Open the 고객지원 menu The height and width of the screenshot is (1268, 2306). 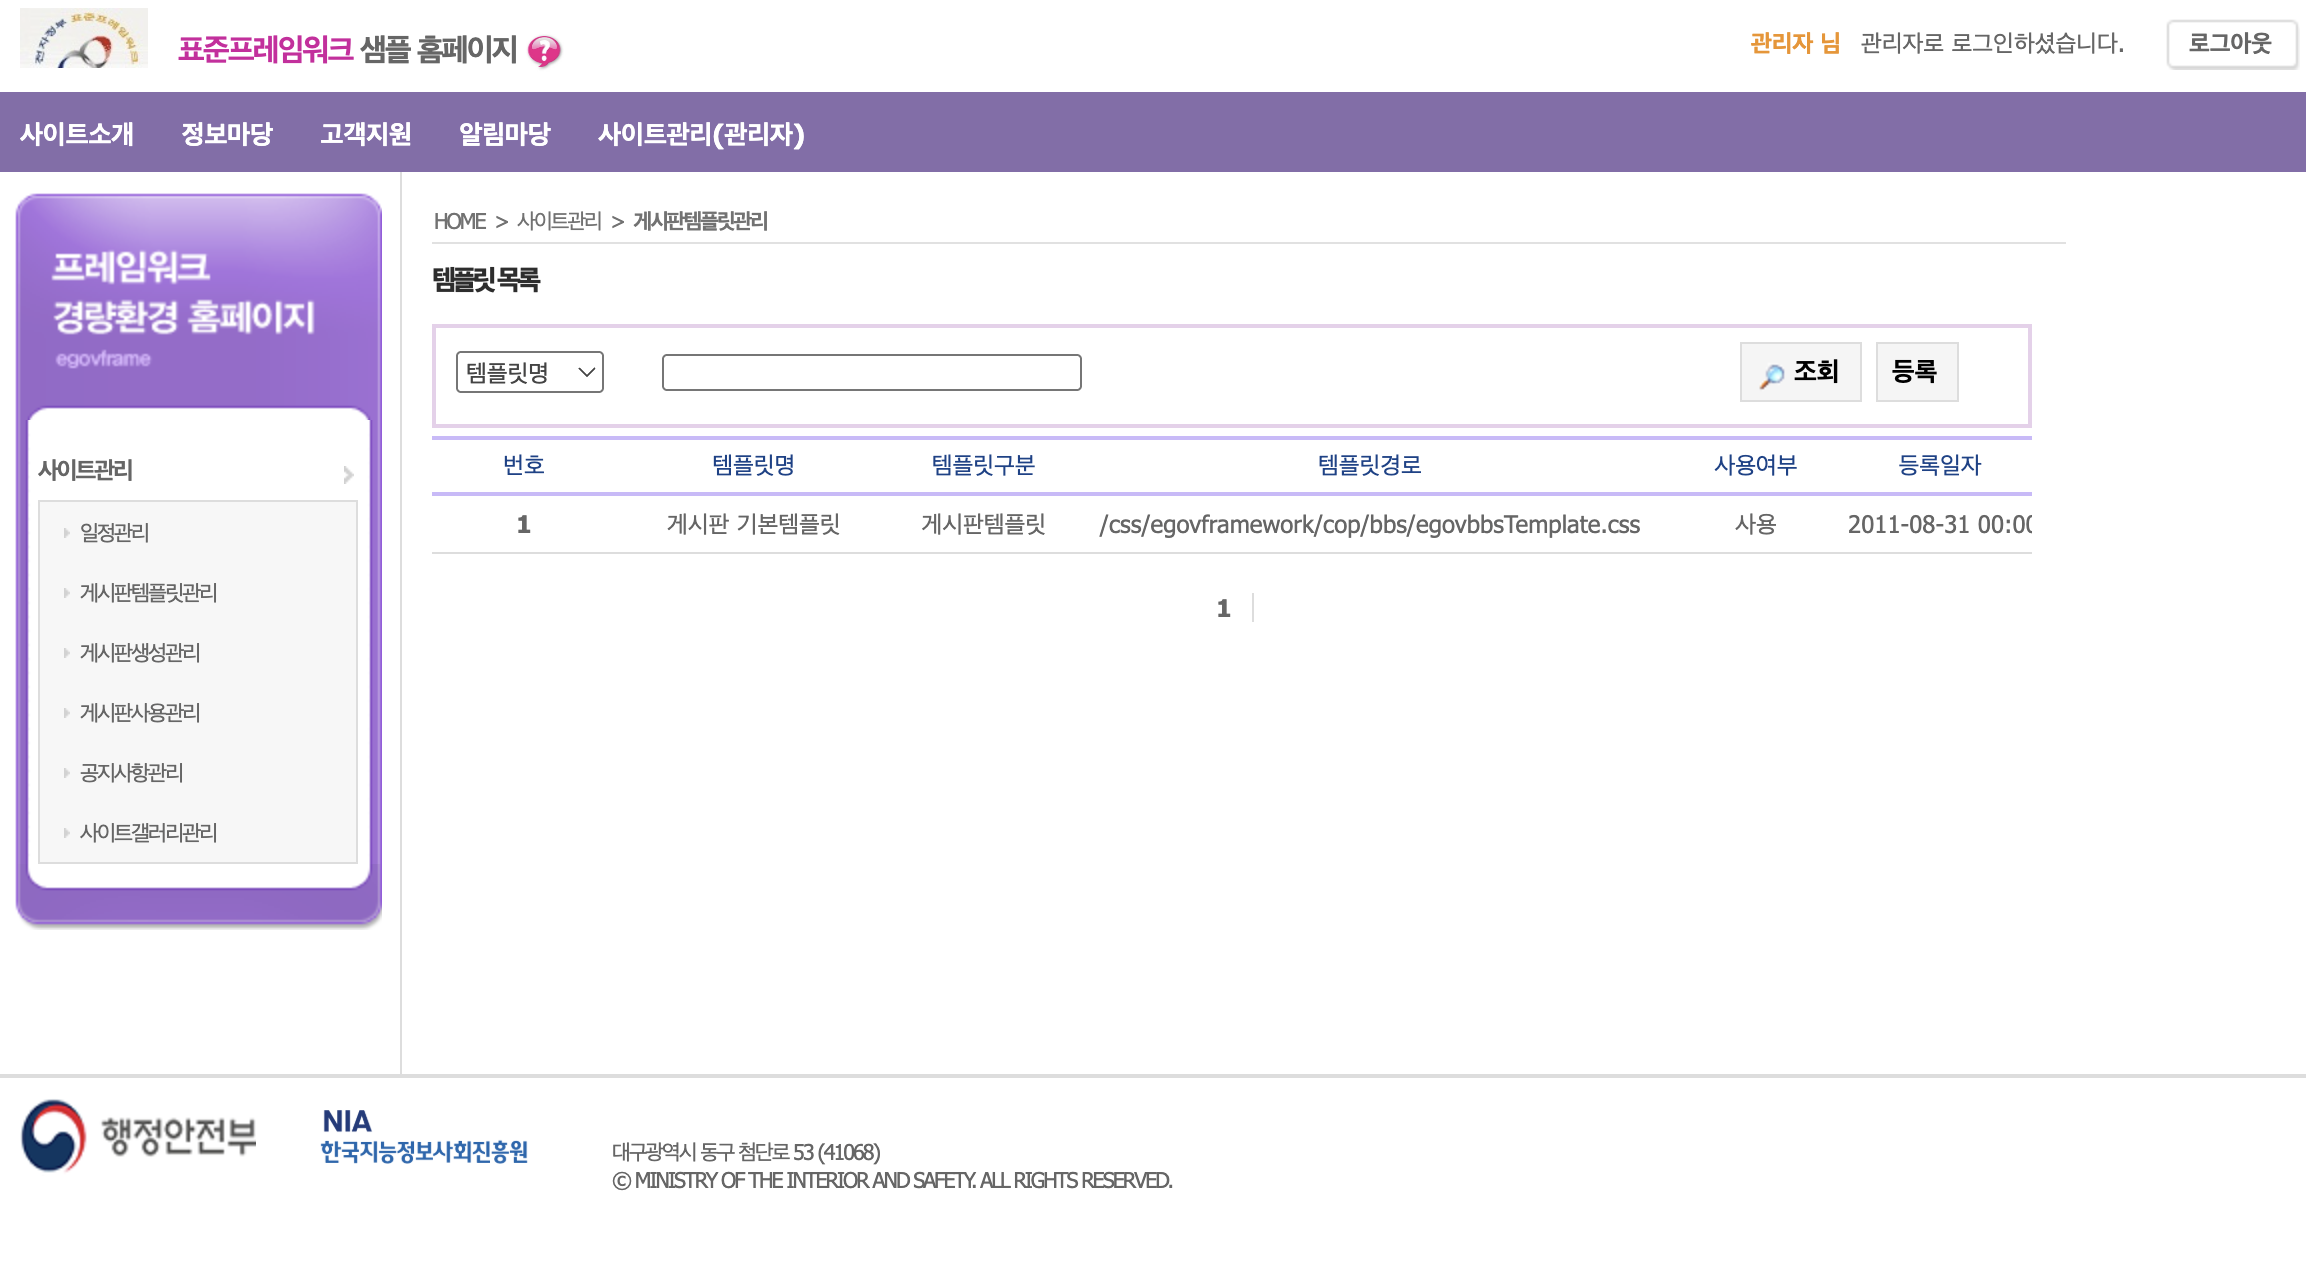coord(366,133)
